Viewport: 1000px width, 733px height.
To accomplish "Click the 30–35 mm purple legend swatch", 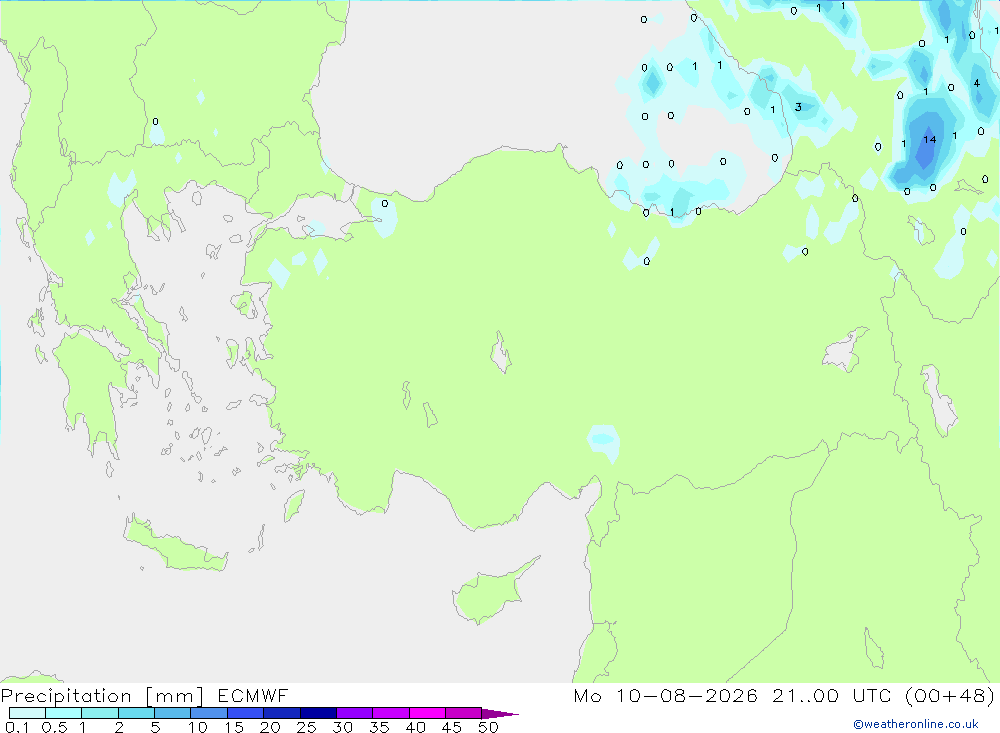I will (355, 713).
